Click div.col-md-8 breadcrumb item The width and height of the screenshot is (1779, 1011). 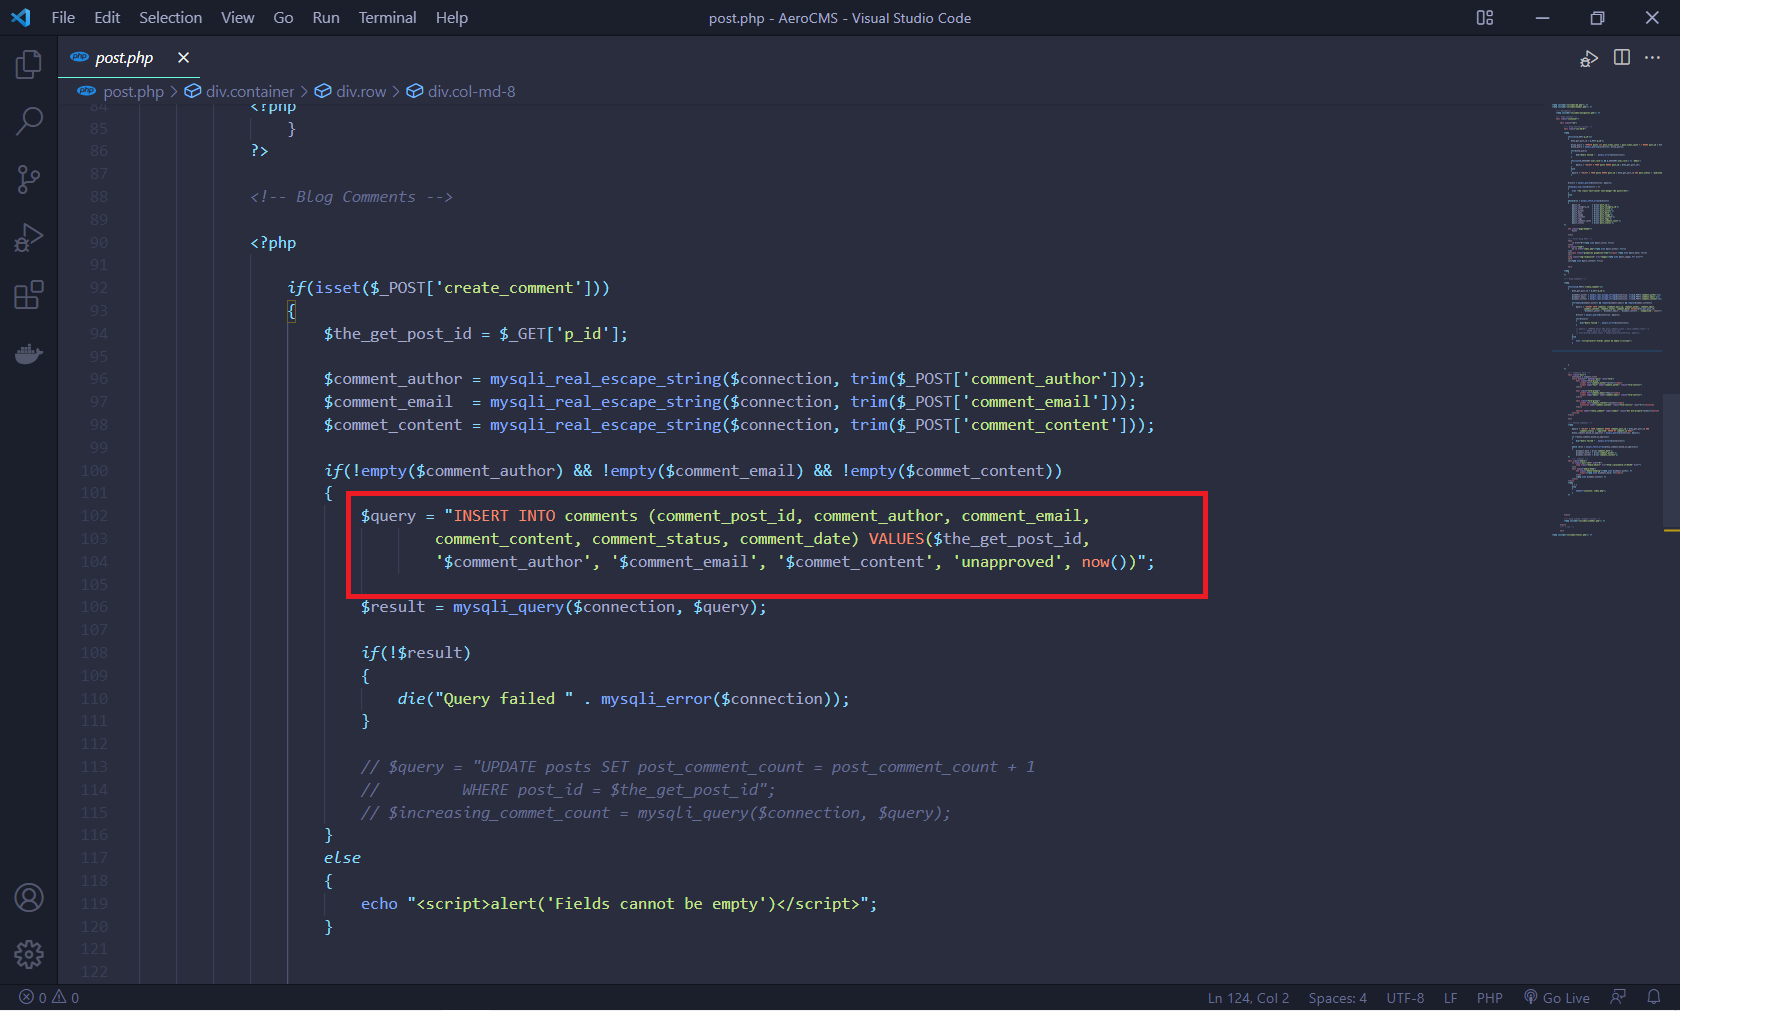(472, 92)
